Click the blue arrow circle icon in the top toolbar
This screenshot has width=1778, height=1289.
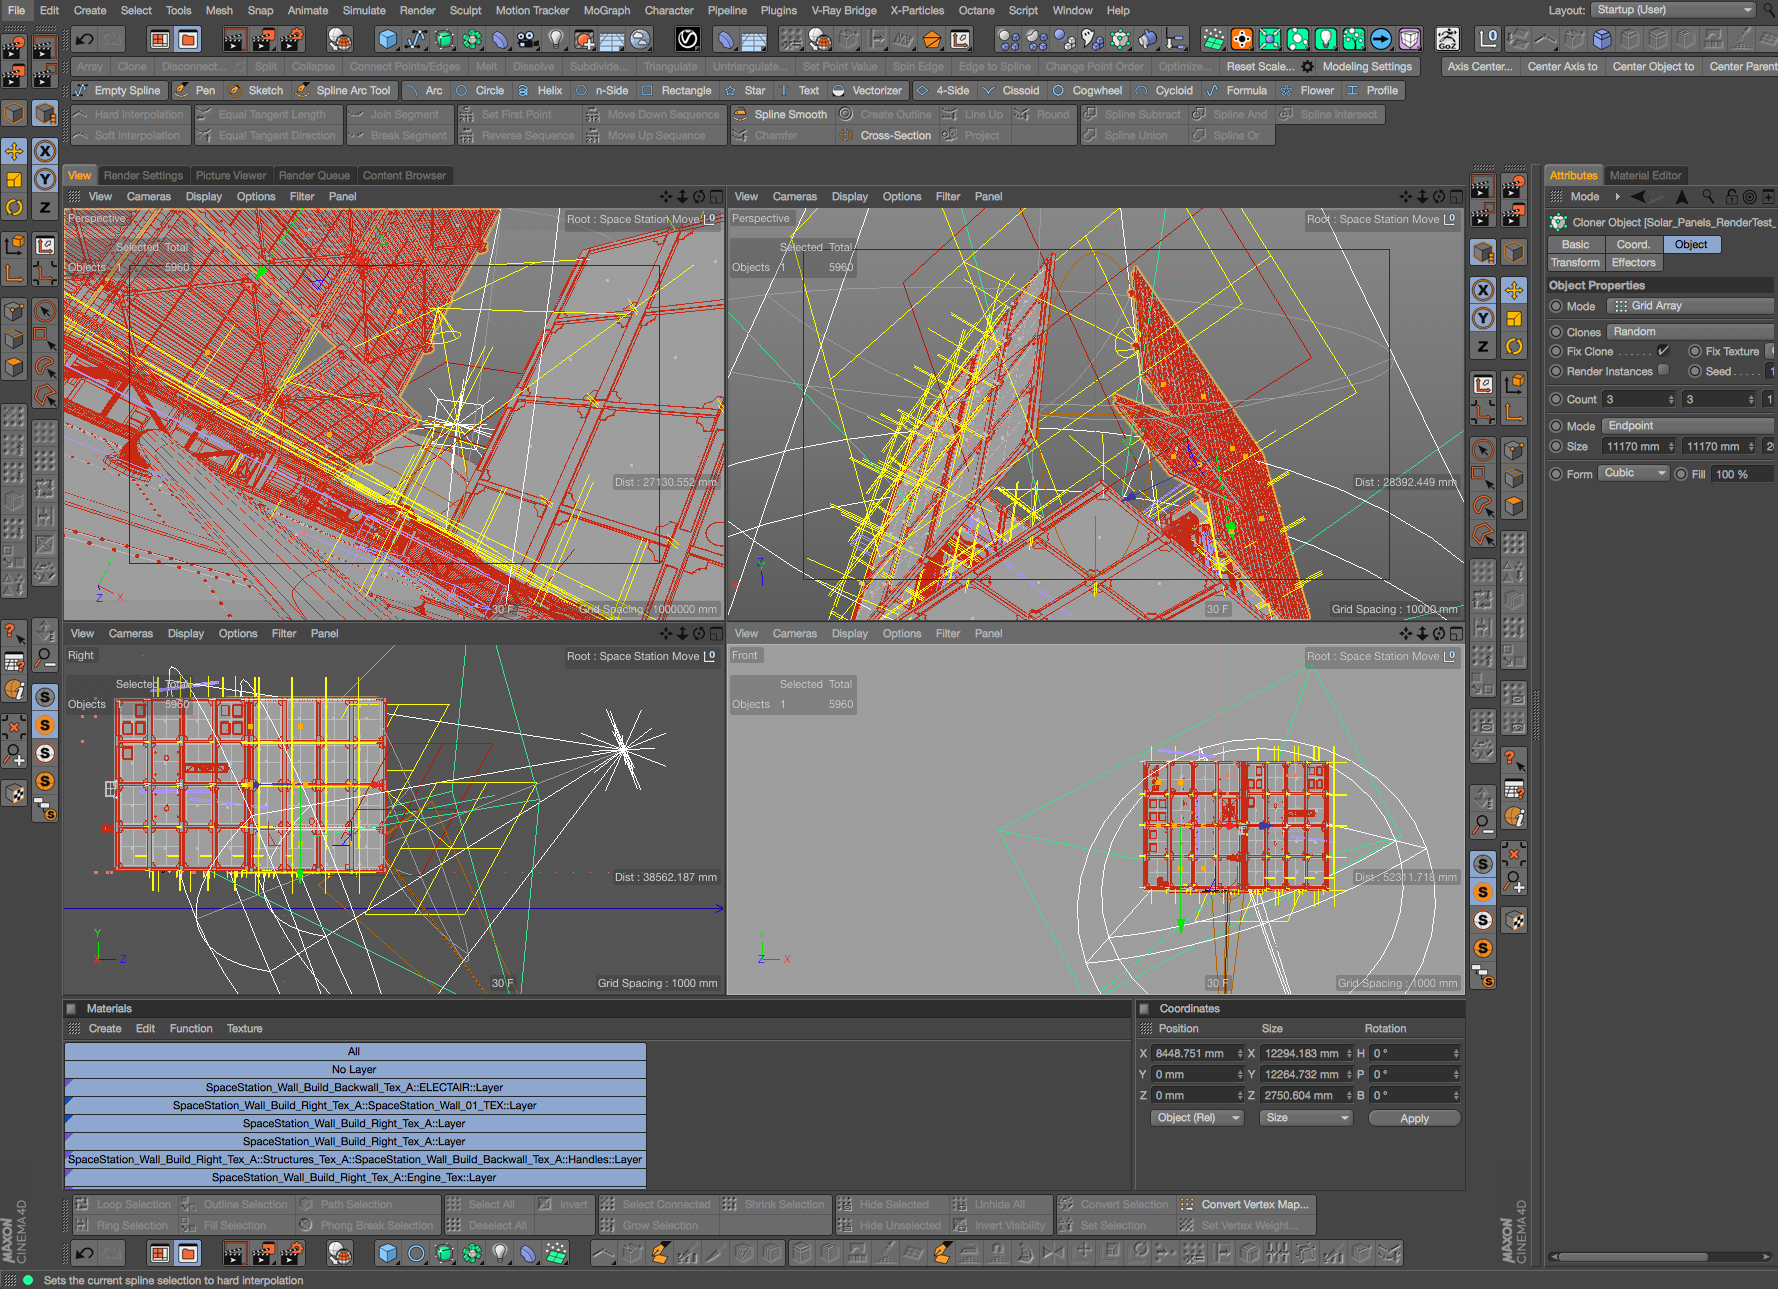coord(1381,39)
